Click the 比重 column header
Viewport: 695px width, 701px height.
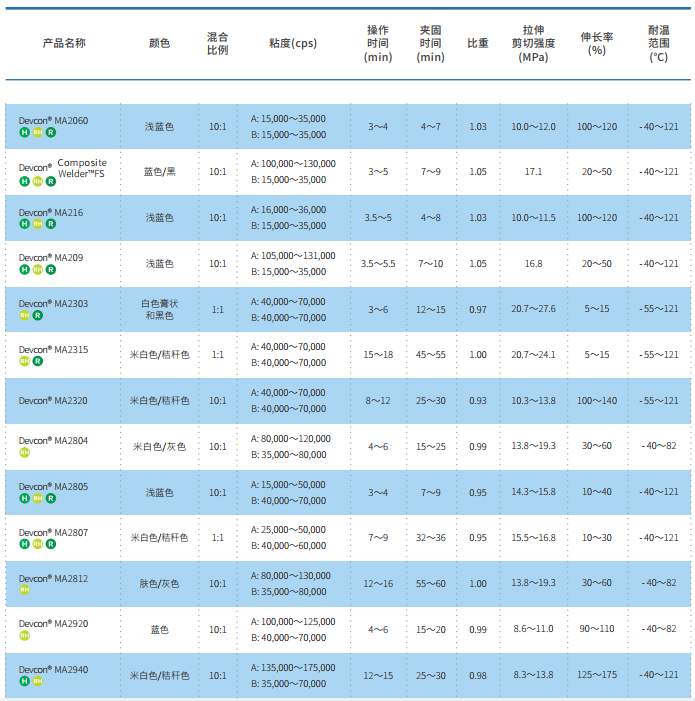[x=478, y=43]
